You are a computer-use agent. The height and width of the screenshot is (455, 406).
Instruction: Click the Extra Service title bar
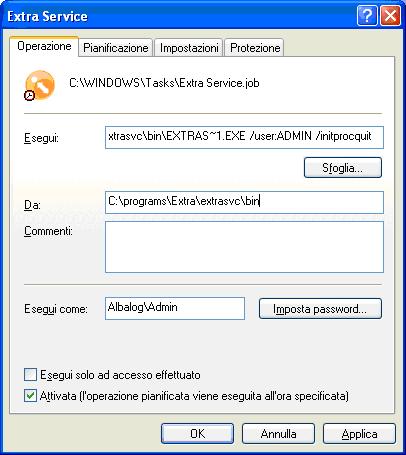[180, 16]
